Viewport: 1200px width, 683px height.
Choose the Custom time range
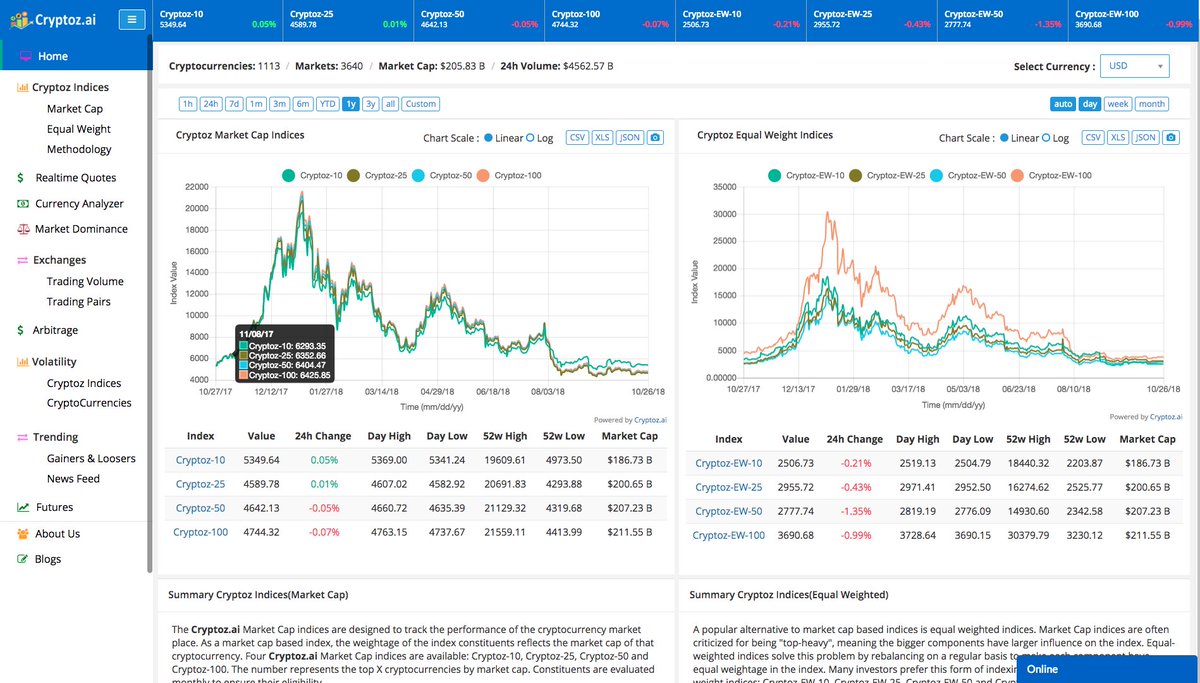(421, 104)
